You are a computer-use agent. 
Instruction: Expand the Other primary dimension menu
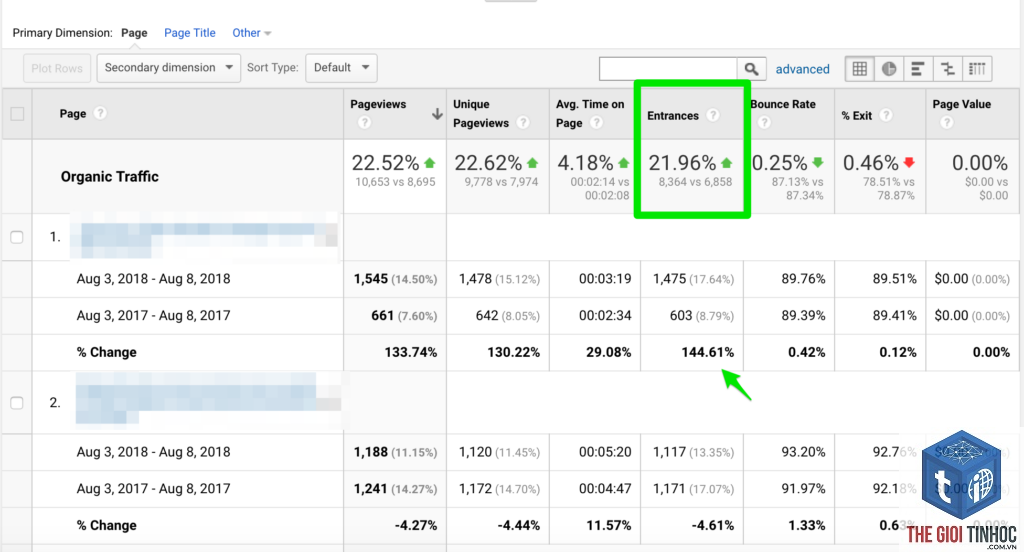(251, 33)
